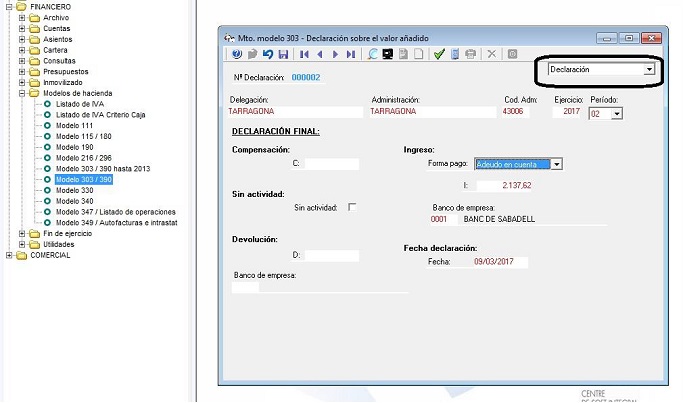Open Listado de IVA Criterio Caja
Image resolution: width=684 pixels, height=403 pixels.
tap(100, 115)
